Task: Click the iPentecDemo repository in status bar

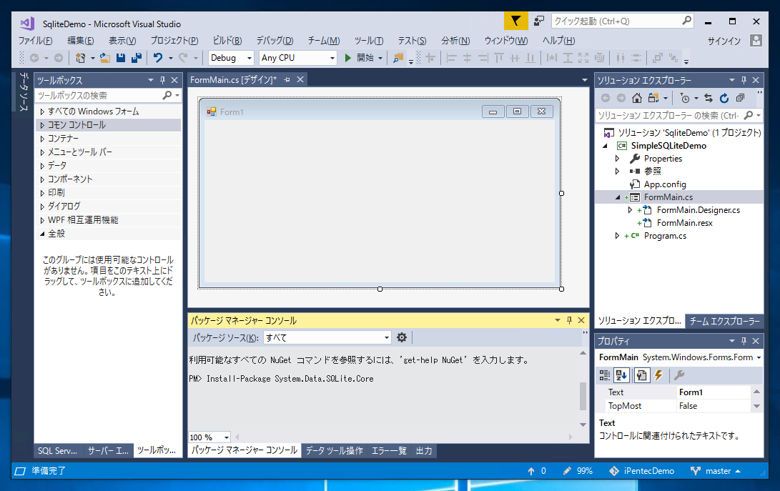Action: [642, 471]
